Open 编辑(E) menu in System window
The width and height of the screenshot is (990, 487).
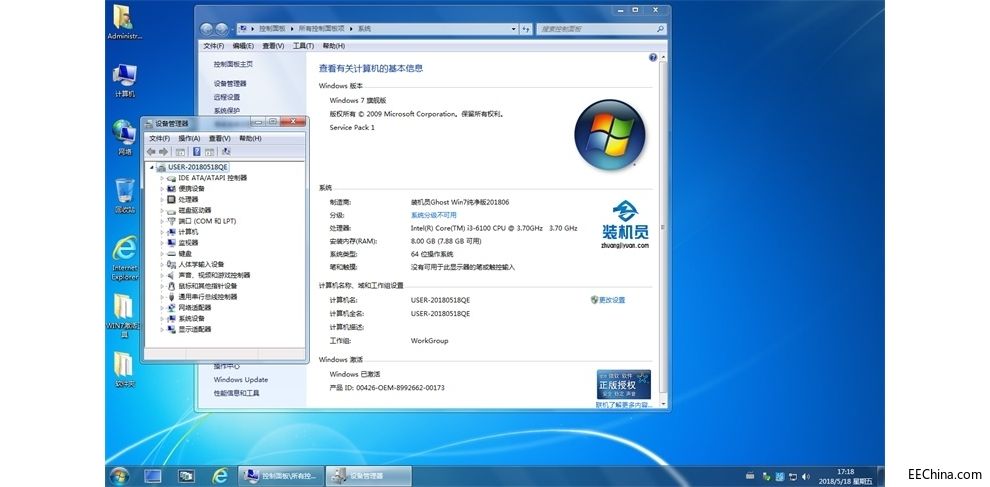243,46
